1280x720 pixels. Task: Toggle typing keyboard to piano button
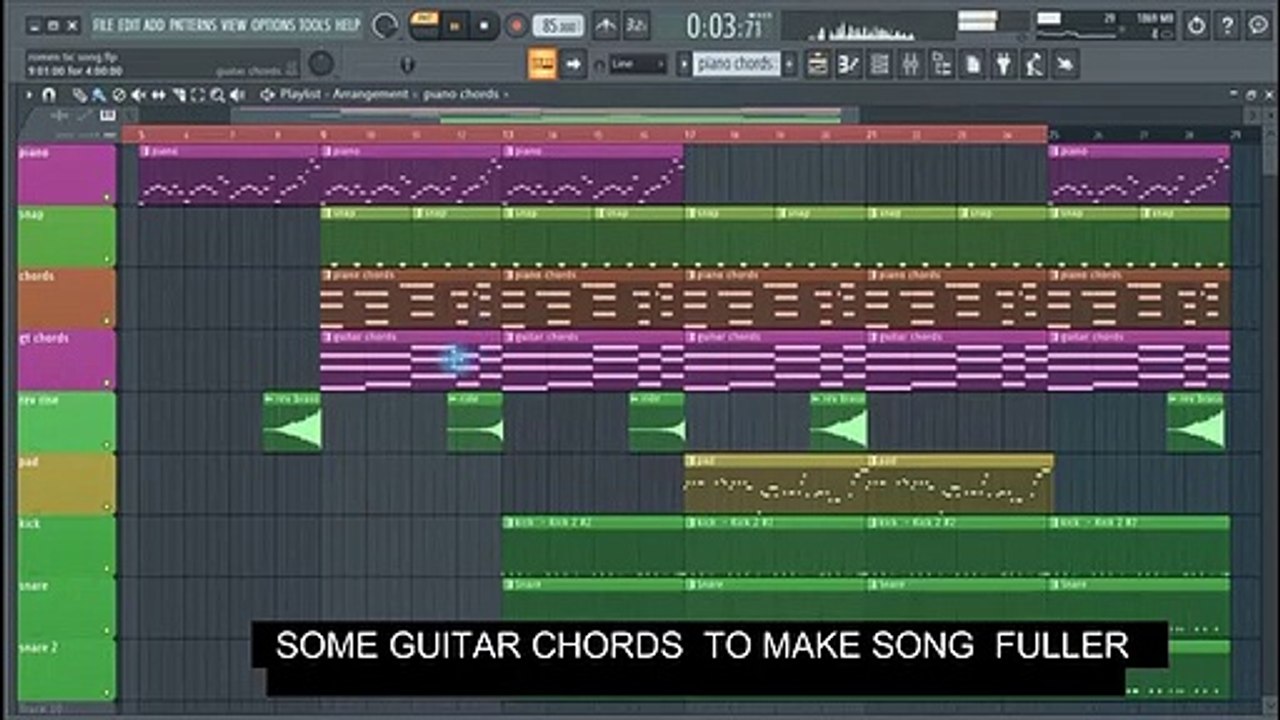click(x=543, y=64)
